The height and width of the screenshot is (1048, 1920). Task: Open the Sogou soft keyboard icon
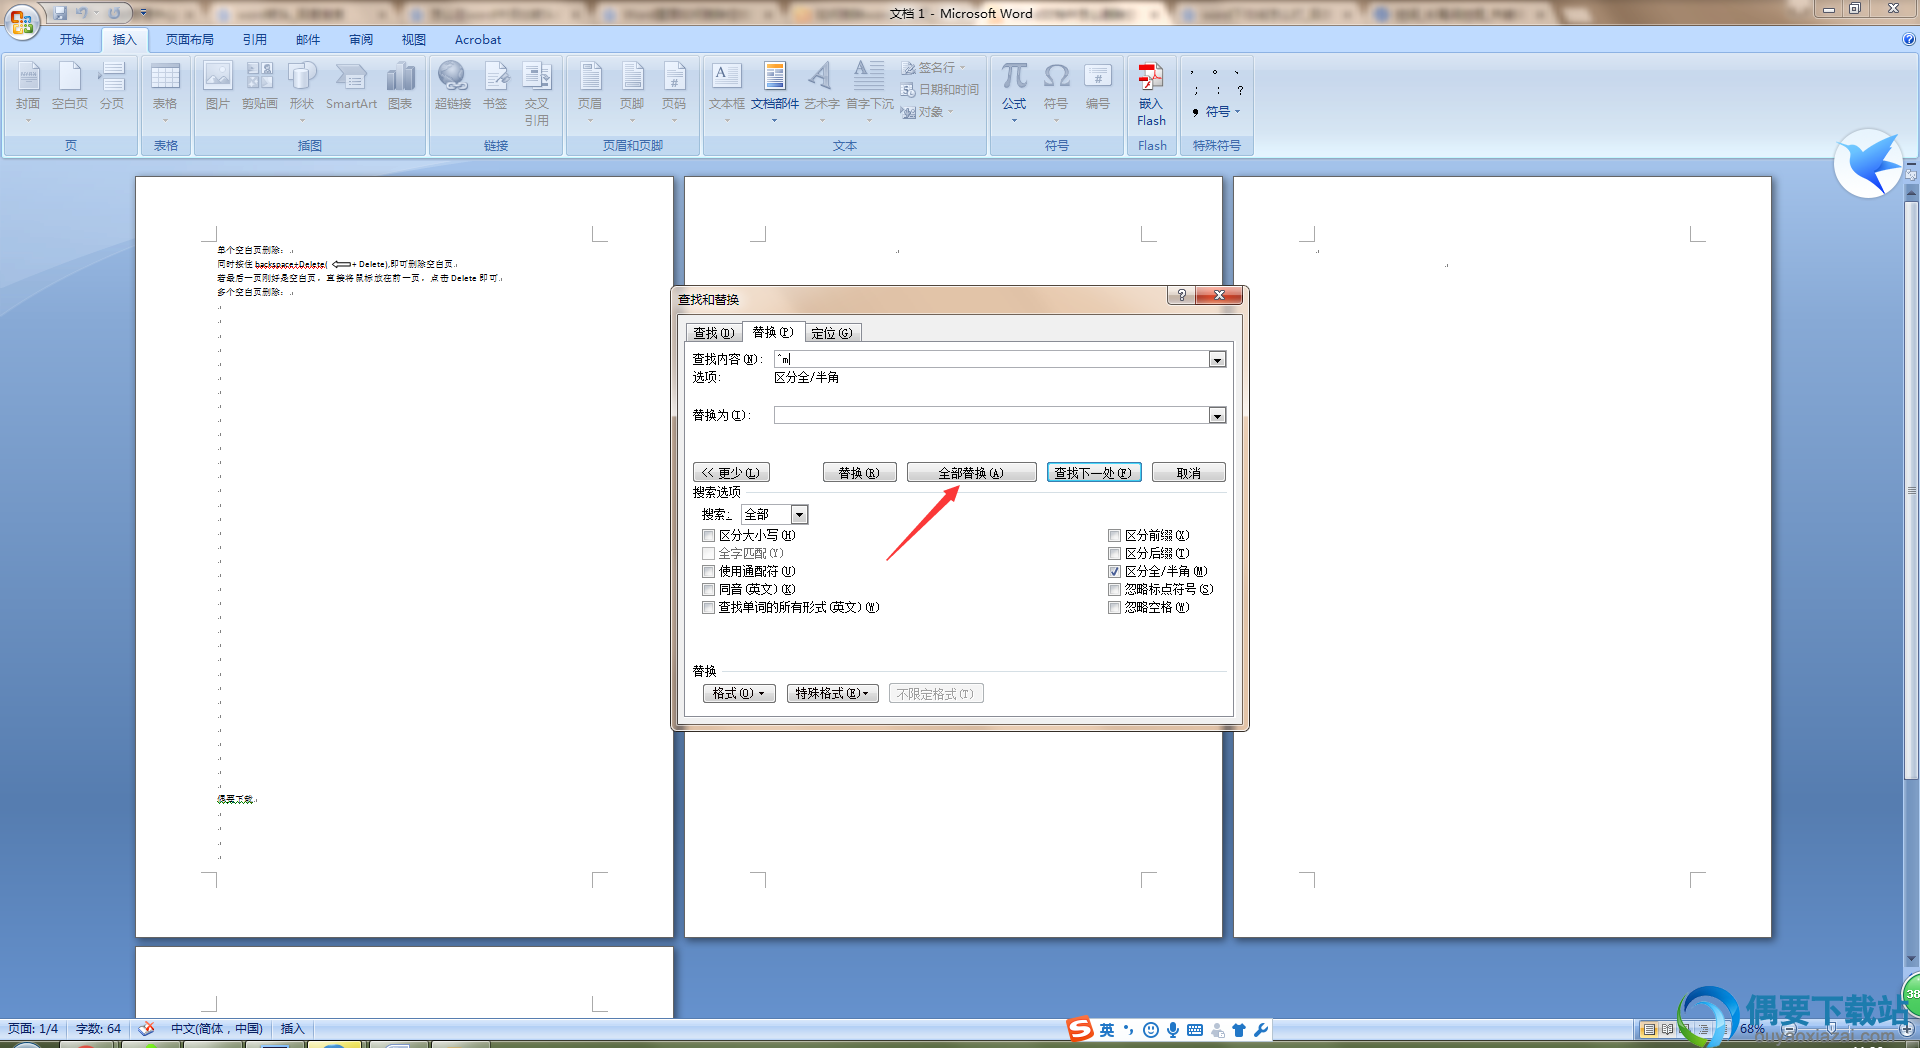tap(1195, 1030)
